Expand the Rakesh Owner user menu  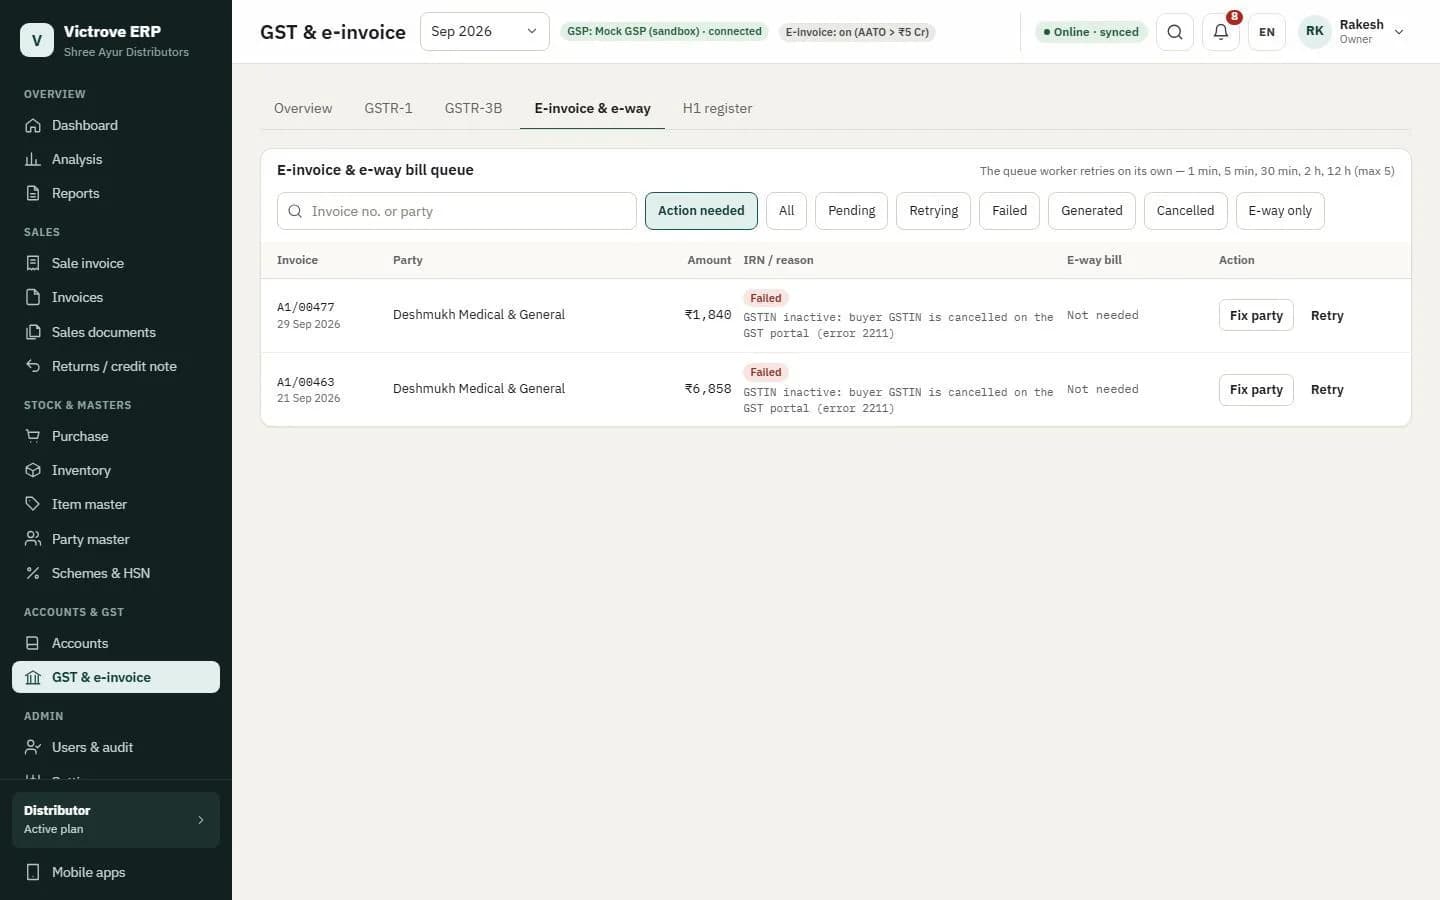click(x=1352, y=32)
